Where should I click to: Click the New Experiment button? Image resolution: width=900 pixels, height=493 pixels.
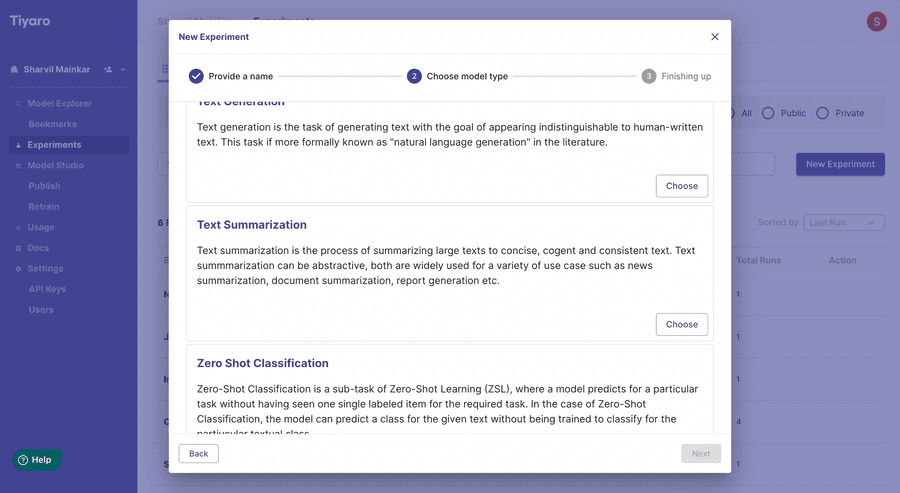[x=840, y=164]
